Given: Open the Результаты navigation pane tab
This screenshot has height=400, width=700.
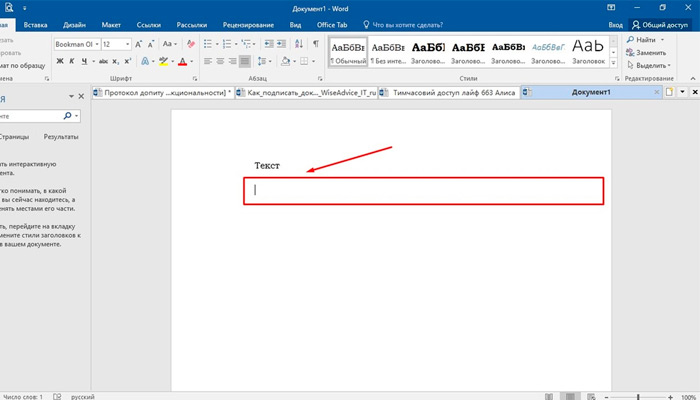Looking at the screenshot, I should (61, 137).
